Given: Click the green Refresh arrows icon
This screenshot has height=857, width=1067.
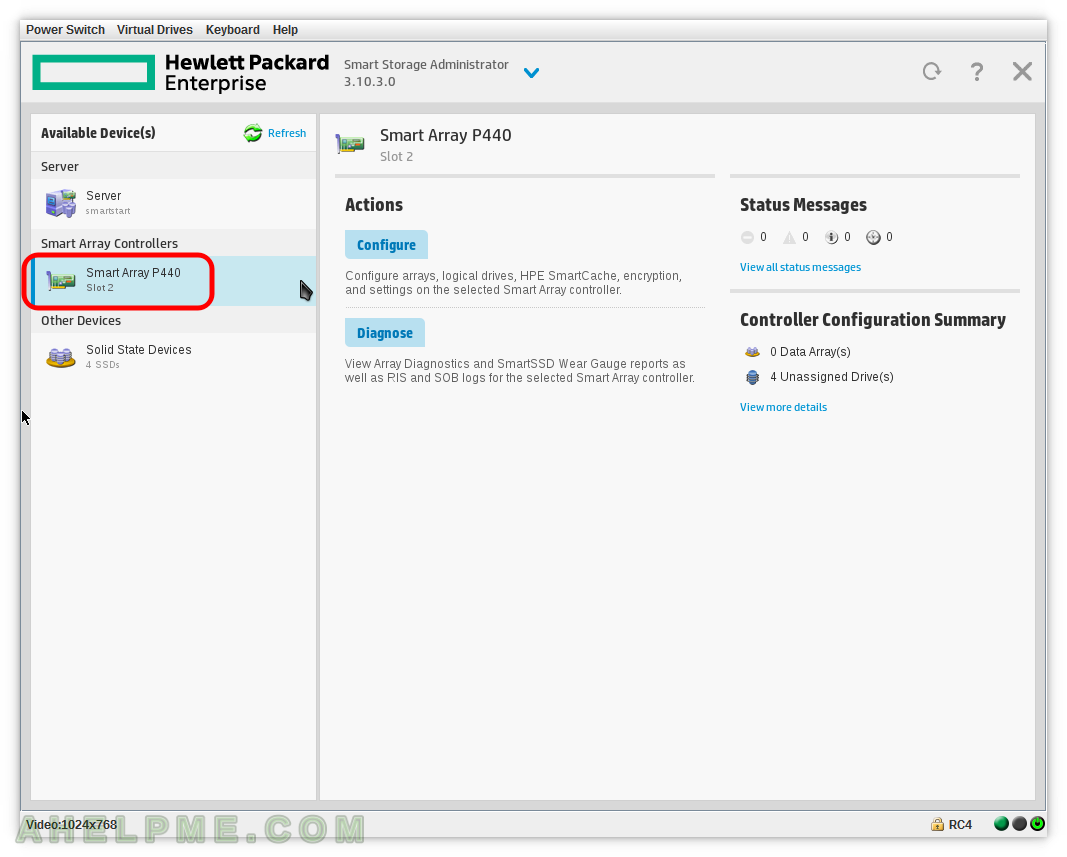Looking at the screenshot, I should [x=253, y=133].
